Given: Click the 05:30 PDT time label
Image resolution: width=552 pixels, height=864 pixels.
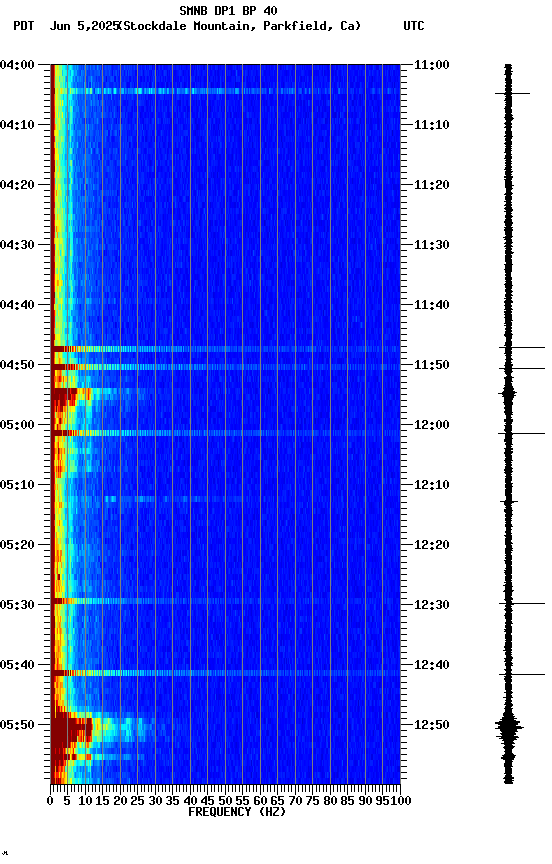Looking at the screenshot, I should pos(17,605).
